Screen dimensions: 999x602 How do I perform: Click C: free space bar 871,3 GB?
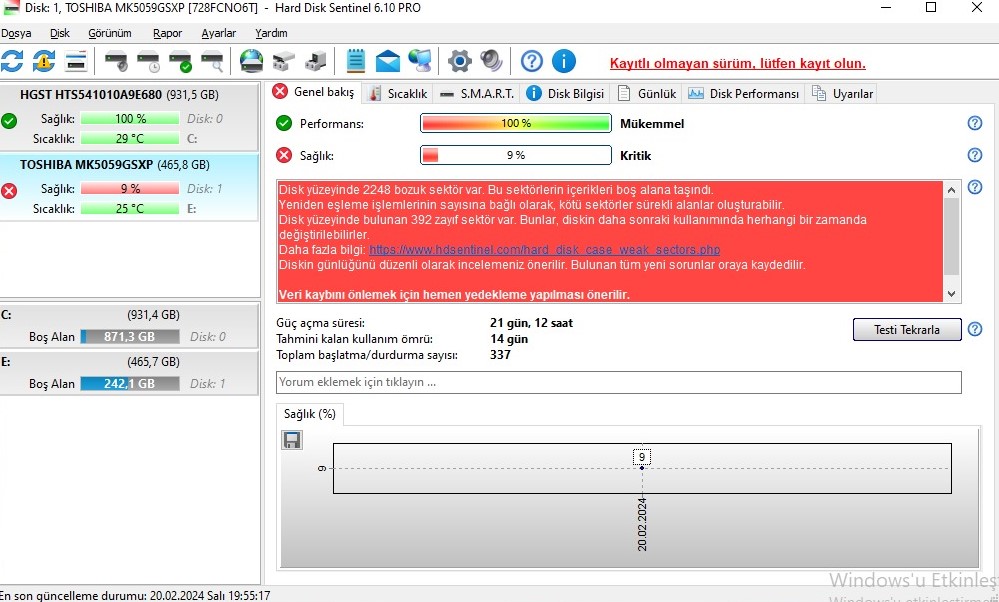pyautogui.click(x=130, y=336)
